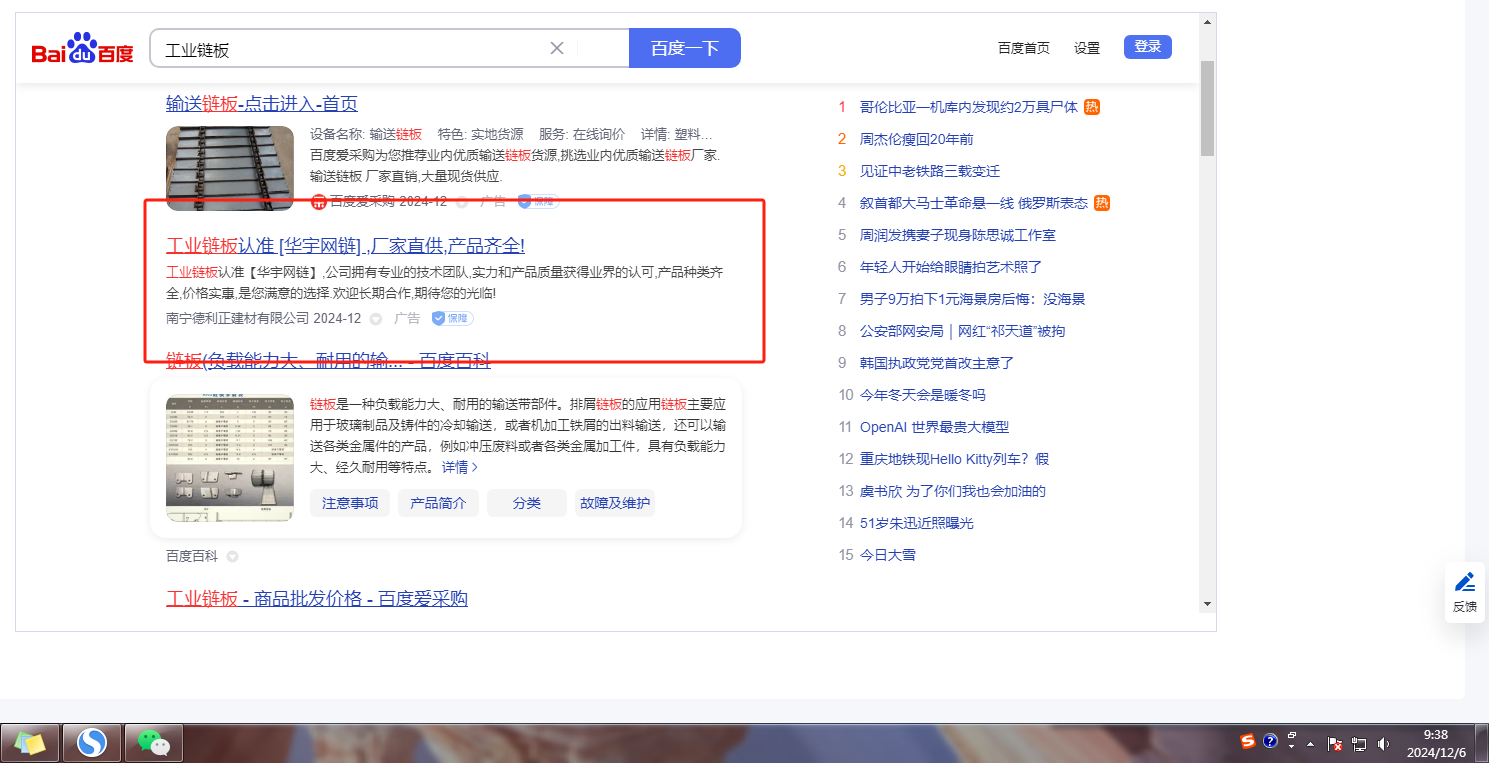This screenshot has width=1489, height=763.
Task: Click the 输送链板 product thumbnail image
Action: tap(230, 168)
